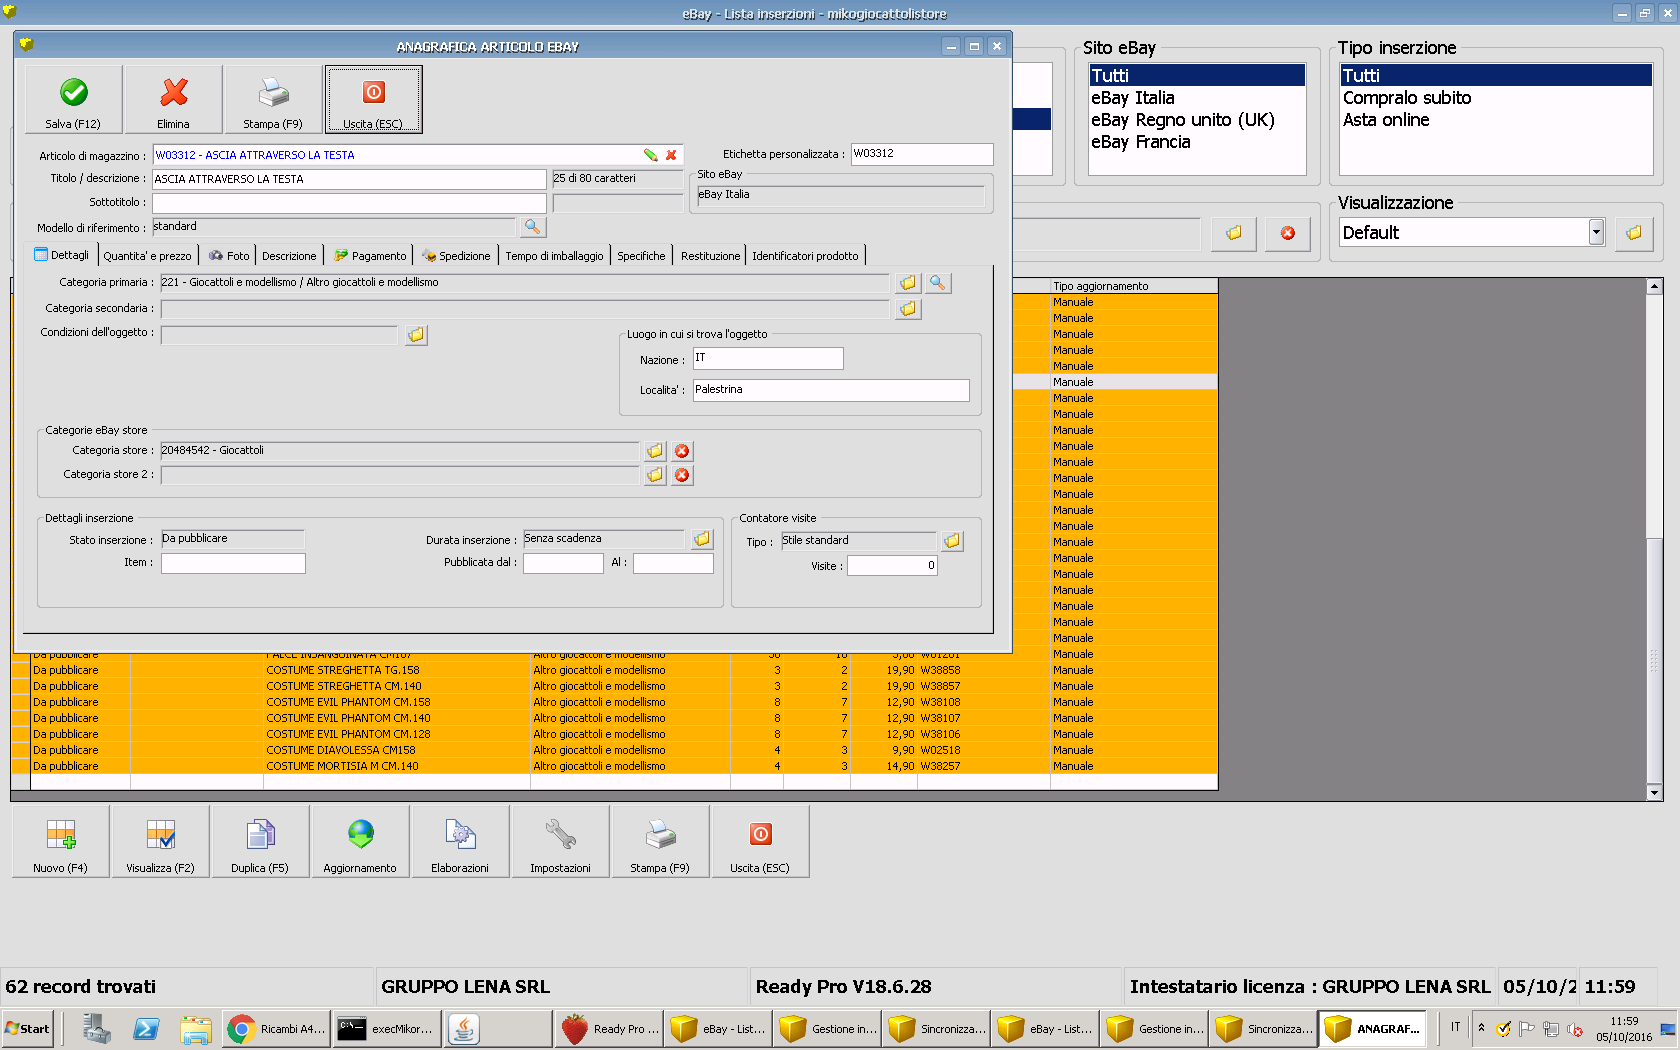Image resolution: width=1680 pixels, height=1050 pixels.
Task: Open Visualizzazione Default dropdown
Action: click(1596, 233)
